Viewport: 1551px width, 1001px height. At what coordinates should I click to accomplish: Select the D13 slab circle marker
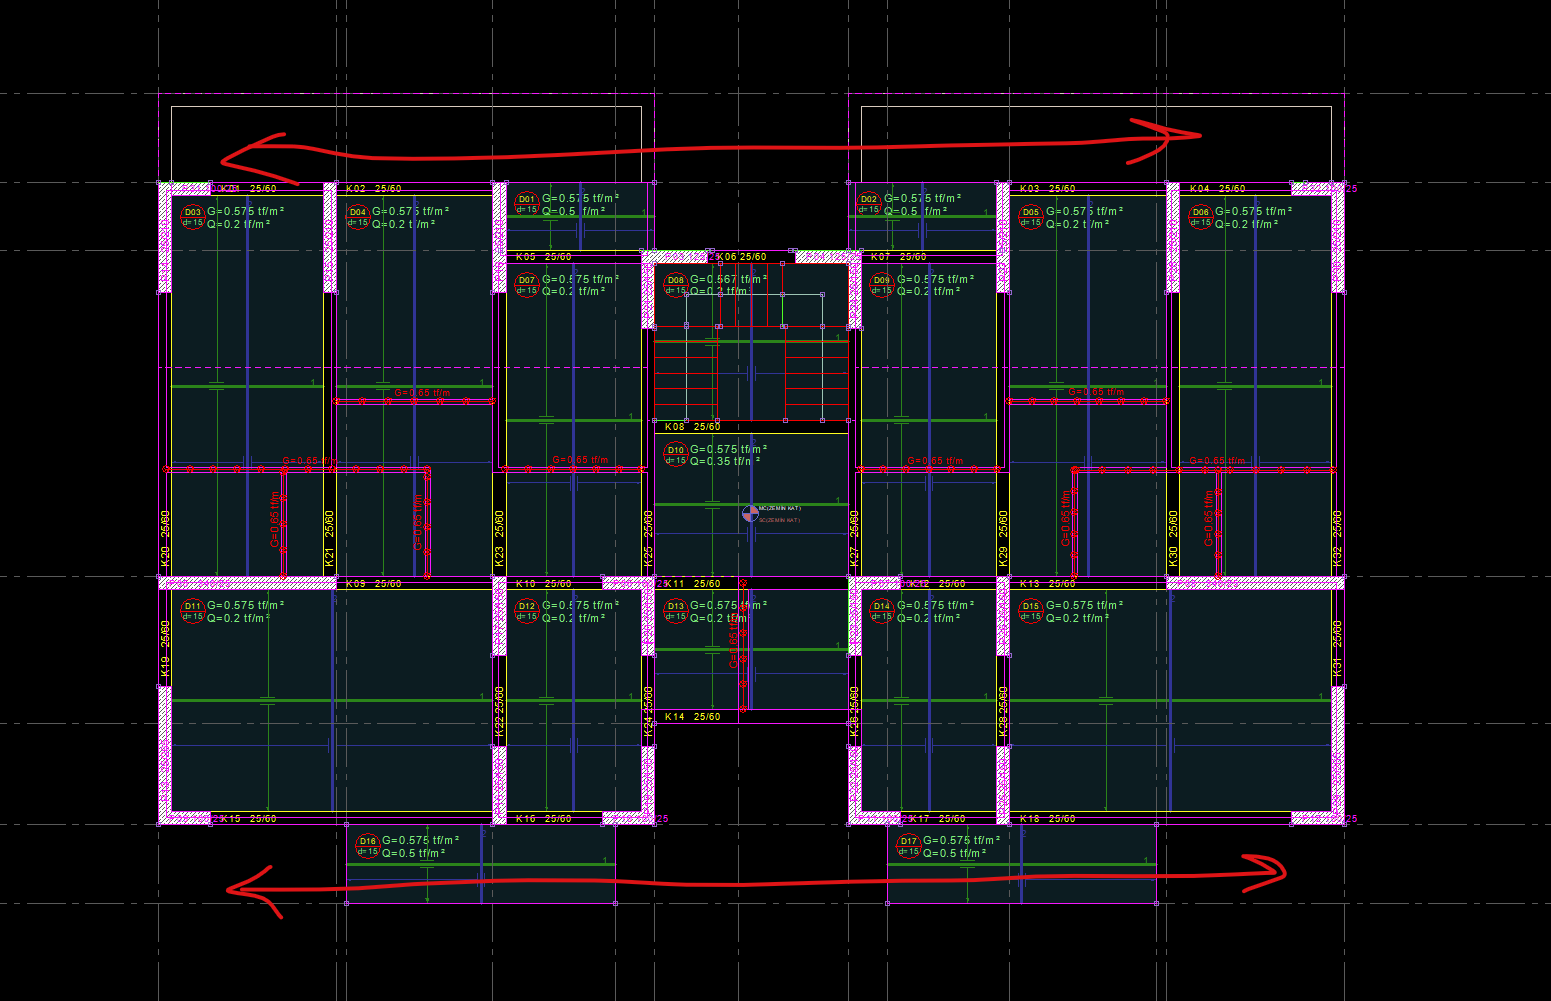coord(676,610)
